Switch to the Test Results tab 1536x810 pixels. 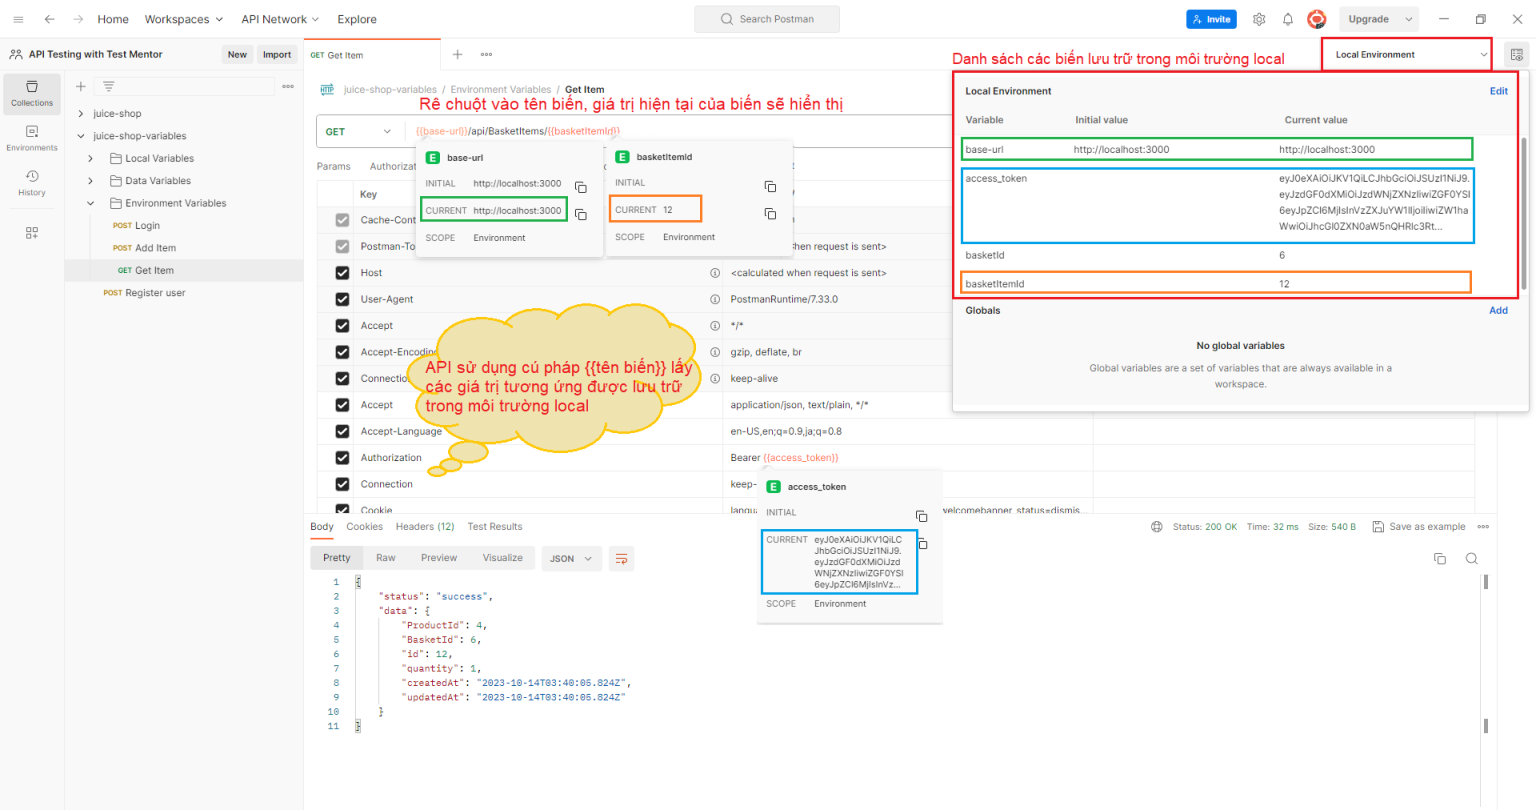coord(495,527)
